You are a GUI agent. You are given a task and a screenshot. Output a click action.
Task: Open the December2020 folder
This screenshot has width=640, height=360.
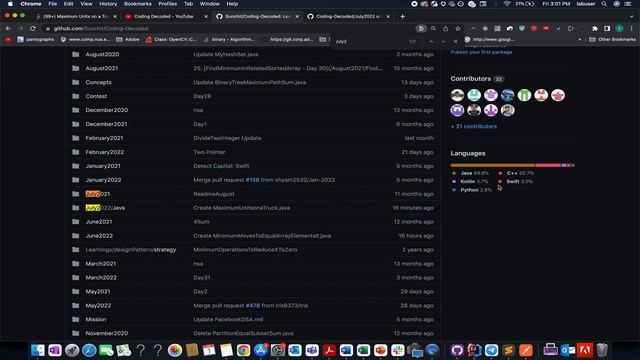[107, 110]
